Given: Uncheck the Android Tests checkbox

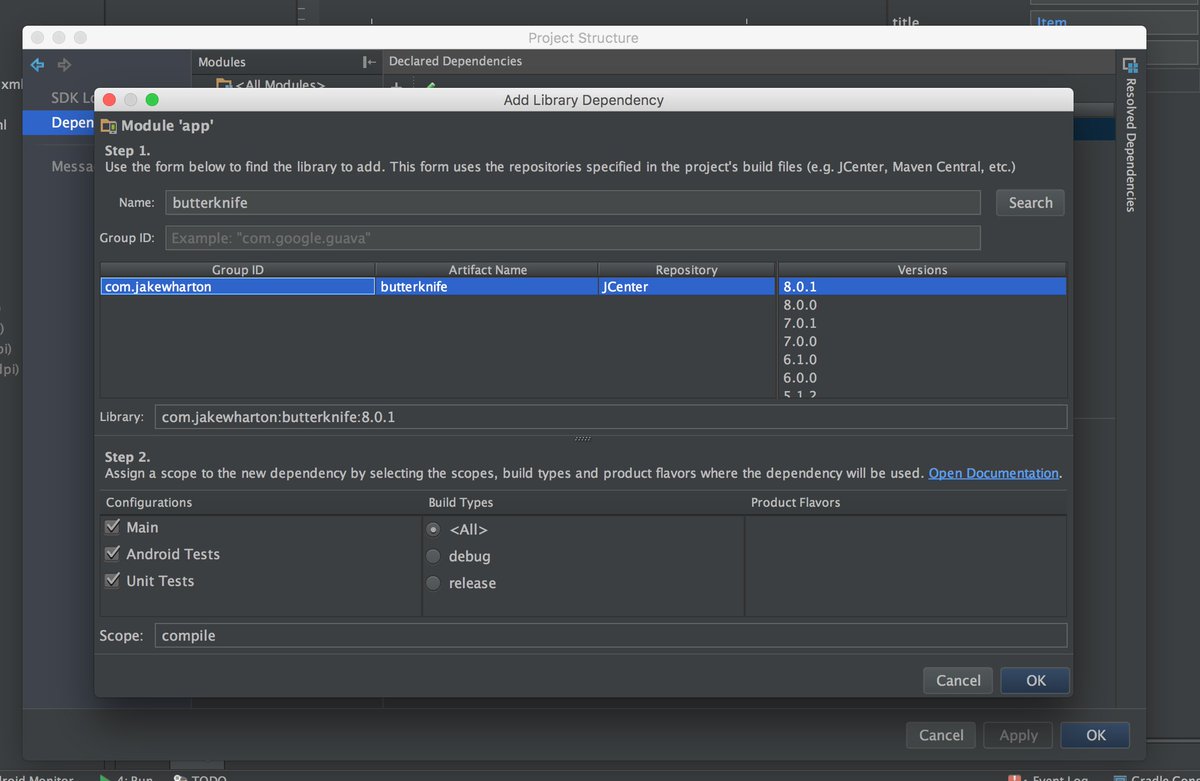Looking at the screenshot, I should [x=112, y=554].
